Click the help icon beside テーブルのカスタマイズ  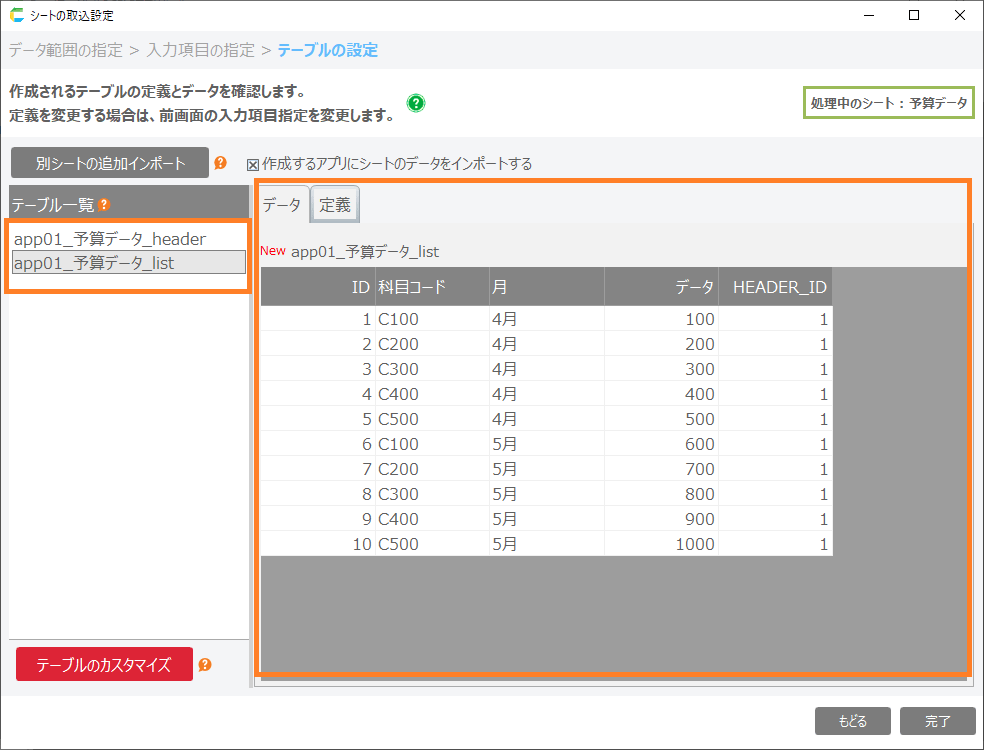click(205, 665)
